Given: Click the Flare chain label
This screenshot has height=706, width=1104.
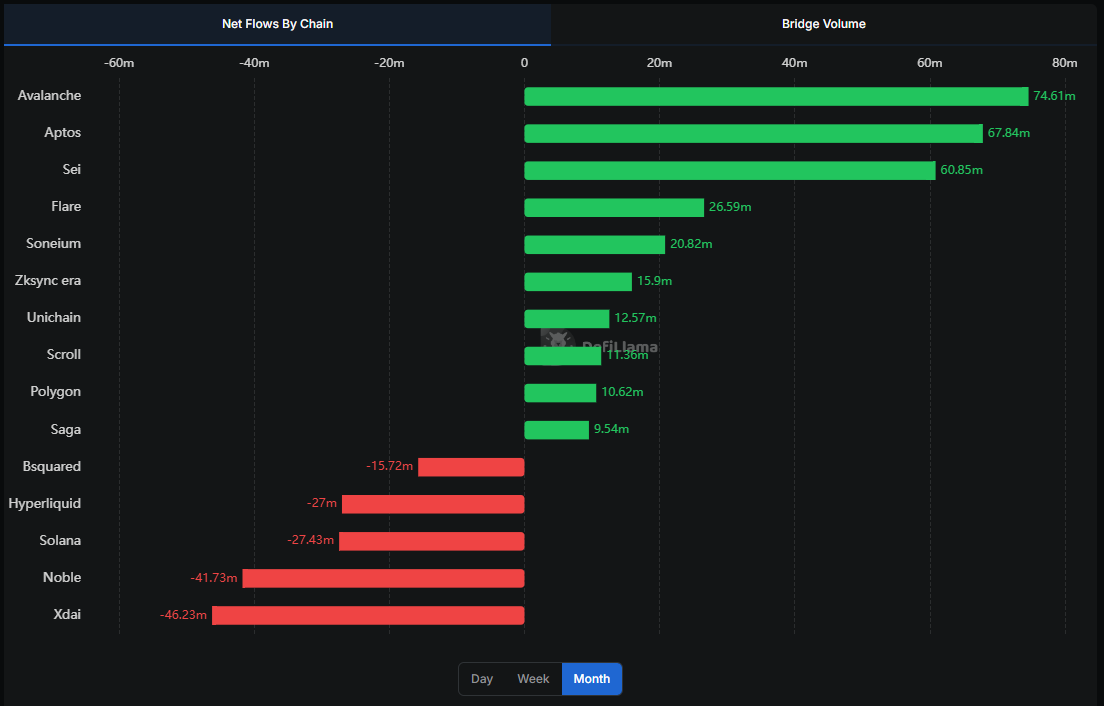Looking at the screenshot, I should 66,206.
